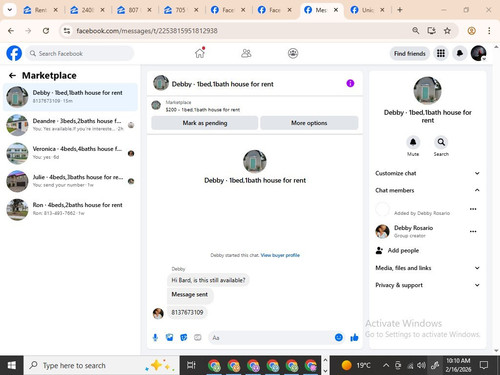Viewport: 500px width, 375px height.
Task: Open the Groups icon in top navigation
Action: 293,53
